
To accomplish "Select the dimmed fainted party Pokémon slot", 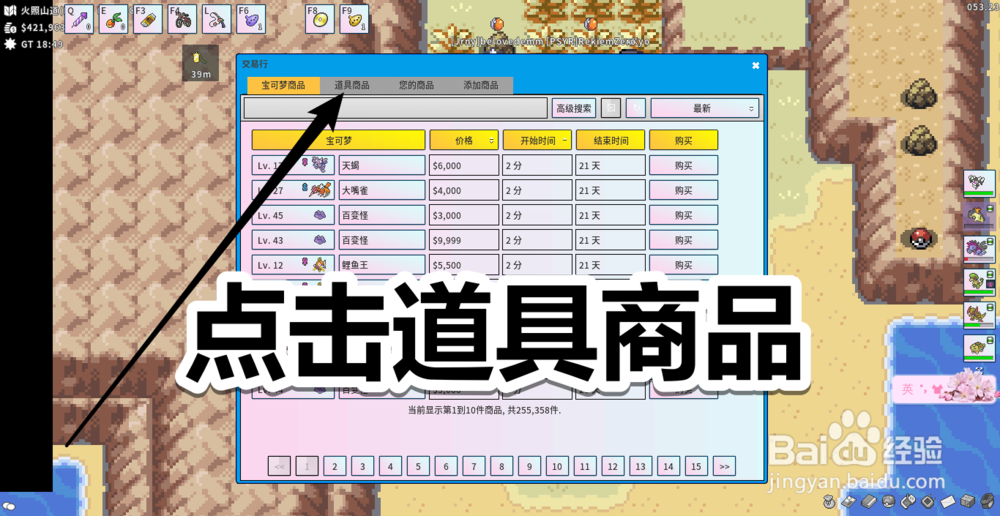I will tap(979, 216).
